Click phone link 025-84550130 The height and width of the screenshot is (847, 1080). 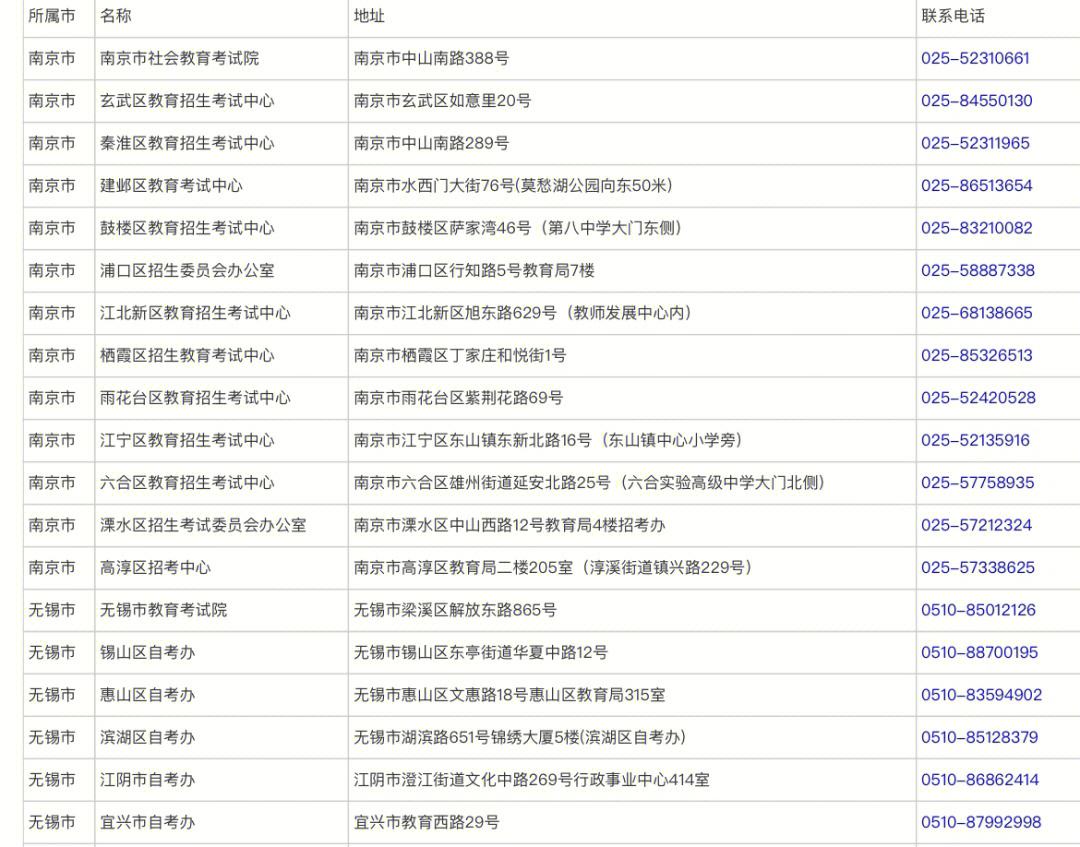[976, 101]
